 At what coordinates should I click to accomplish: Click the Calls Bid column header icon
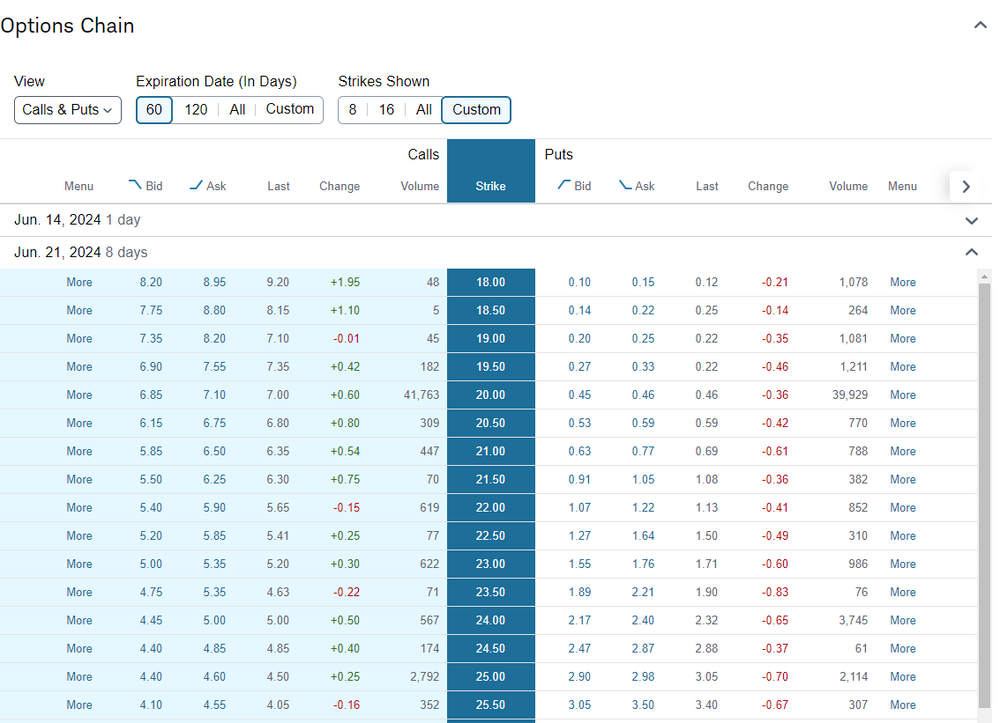pyautogui.click(x=135, y=185)
